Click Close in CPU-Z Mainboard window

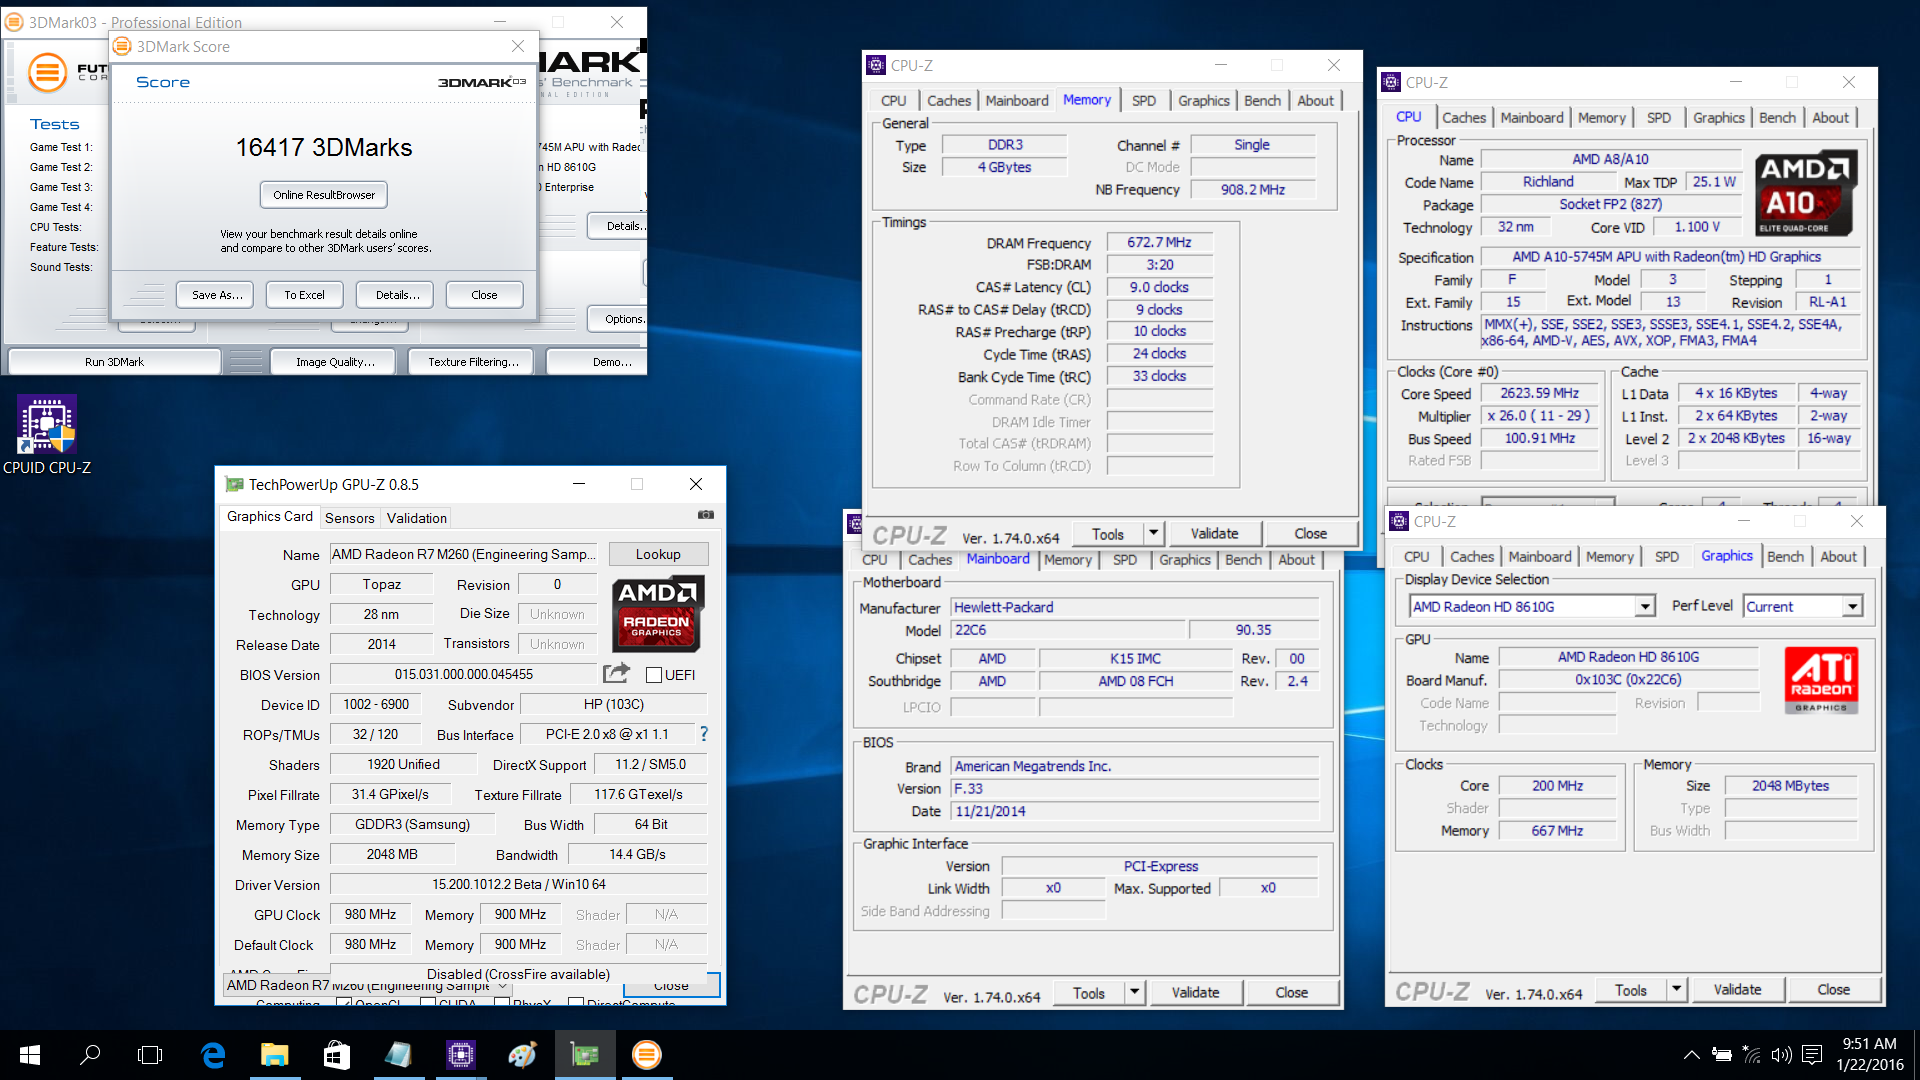coord(1291,992)
